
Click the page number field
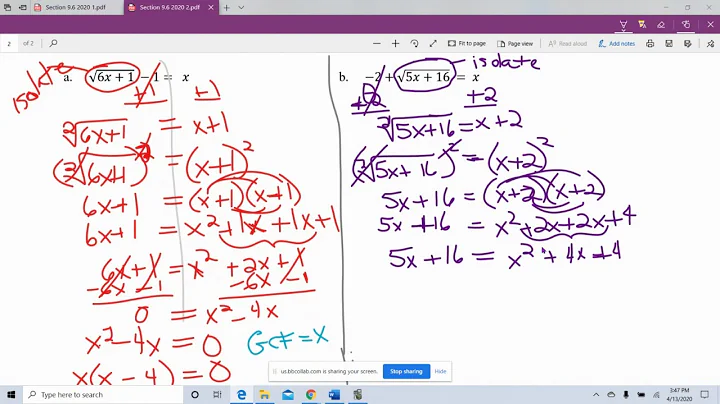click(x=9, y=44)
